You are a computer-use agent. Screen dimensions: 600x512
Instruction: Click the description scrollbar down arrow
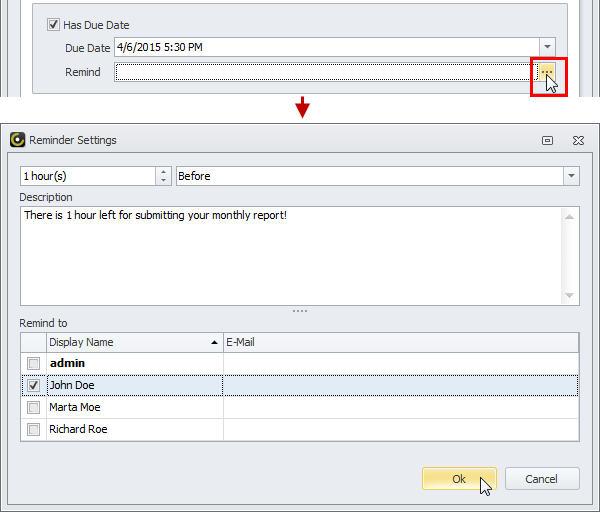tap(569, 295)
